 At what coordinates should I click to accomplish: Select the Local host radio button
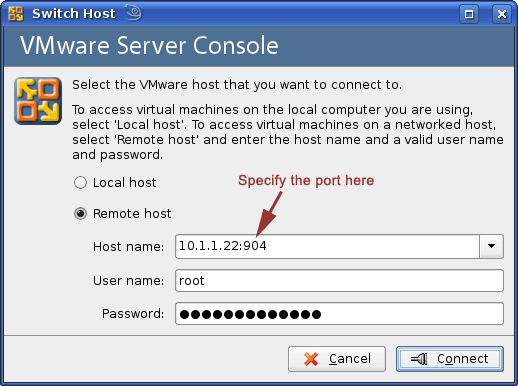pos(80,182)
